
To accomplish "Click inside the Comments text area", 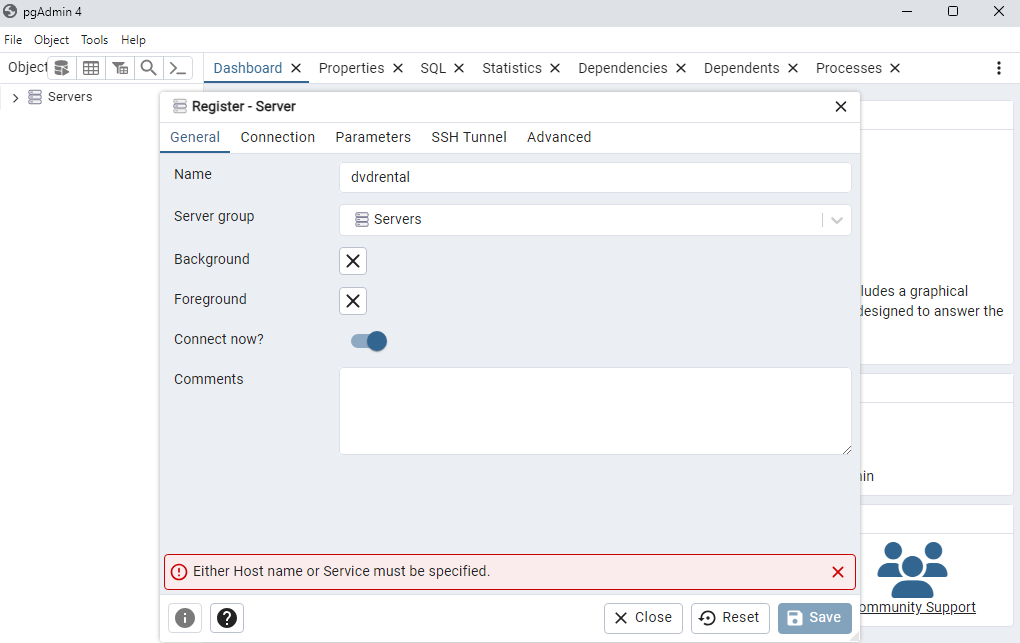I will pos(595,411).
